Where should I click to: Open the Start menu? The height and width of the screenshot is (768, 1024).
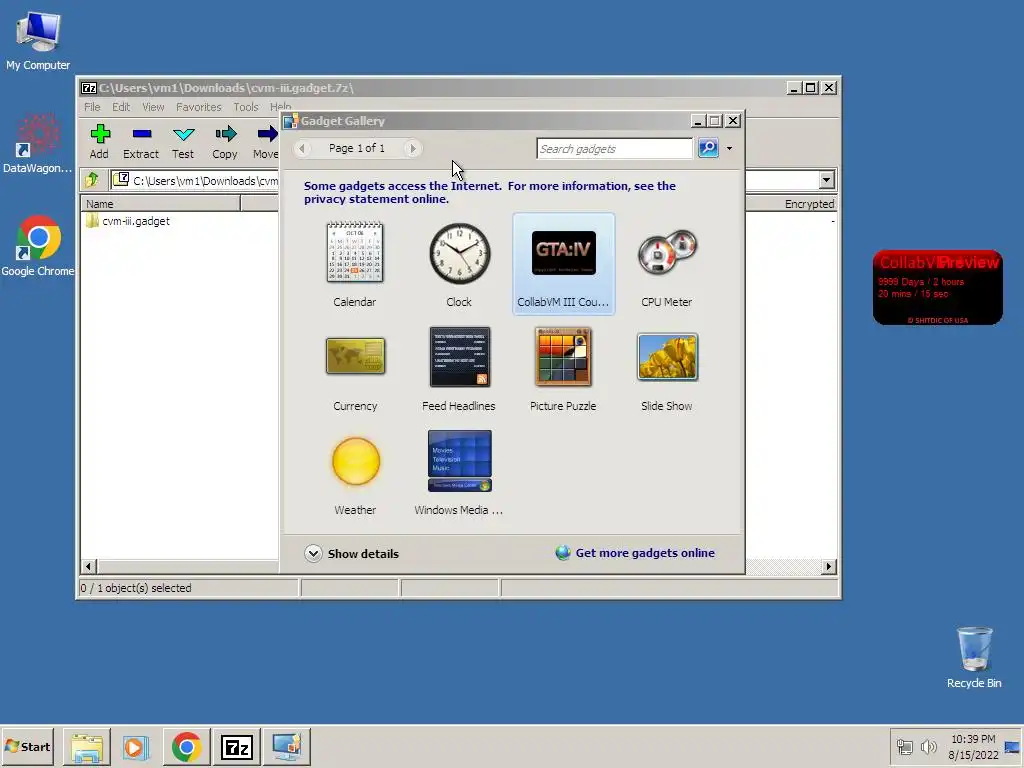27,746
